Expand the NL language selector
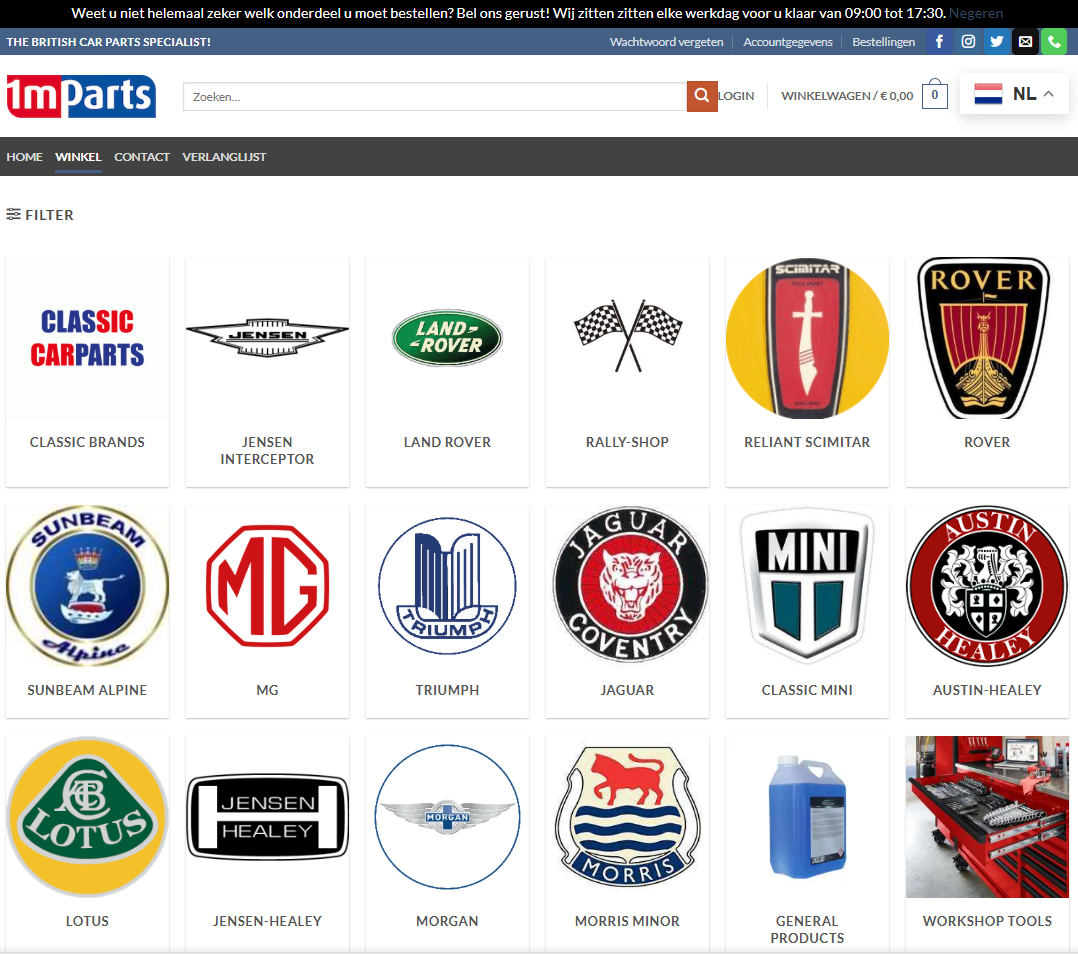This screenshot has width=1078, height=954. [x=1014, y=94]
